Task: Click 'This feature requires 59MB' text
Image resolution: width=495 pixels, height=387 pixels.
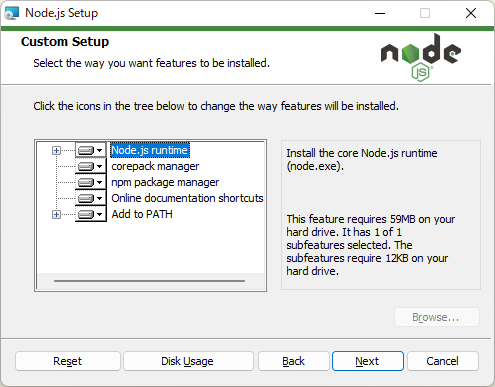Action: (370, 245)
